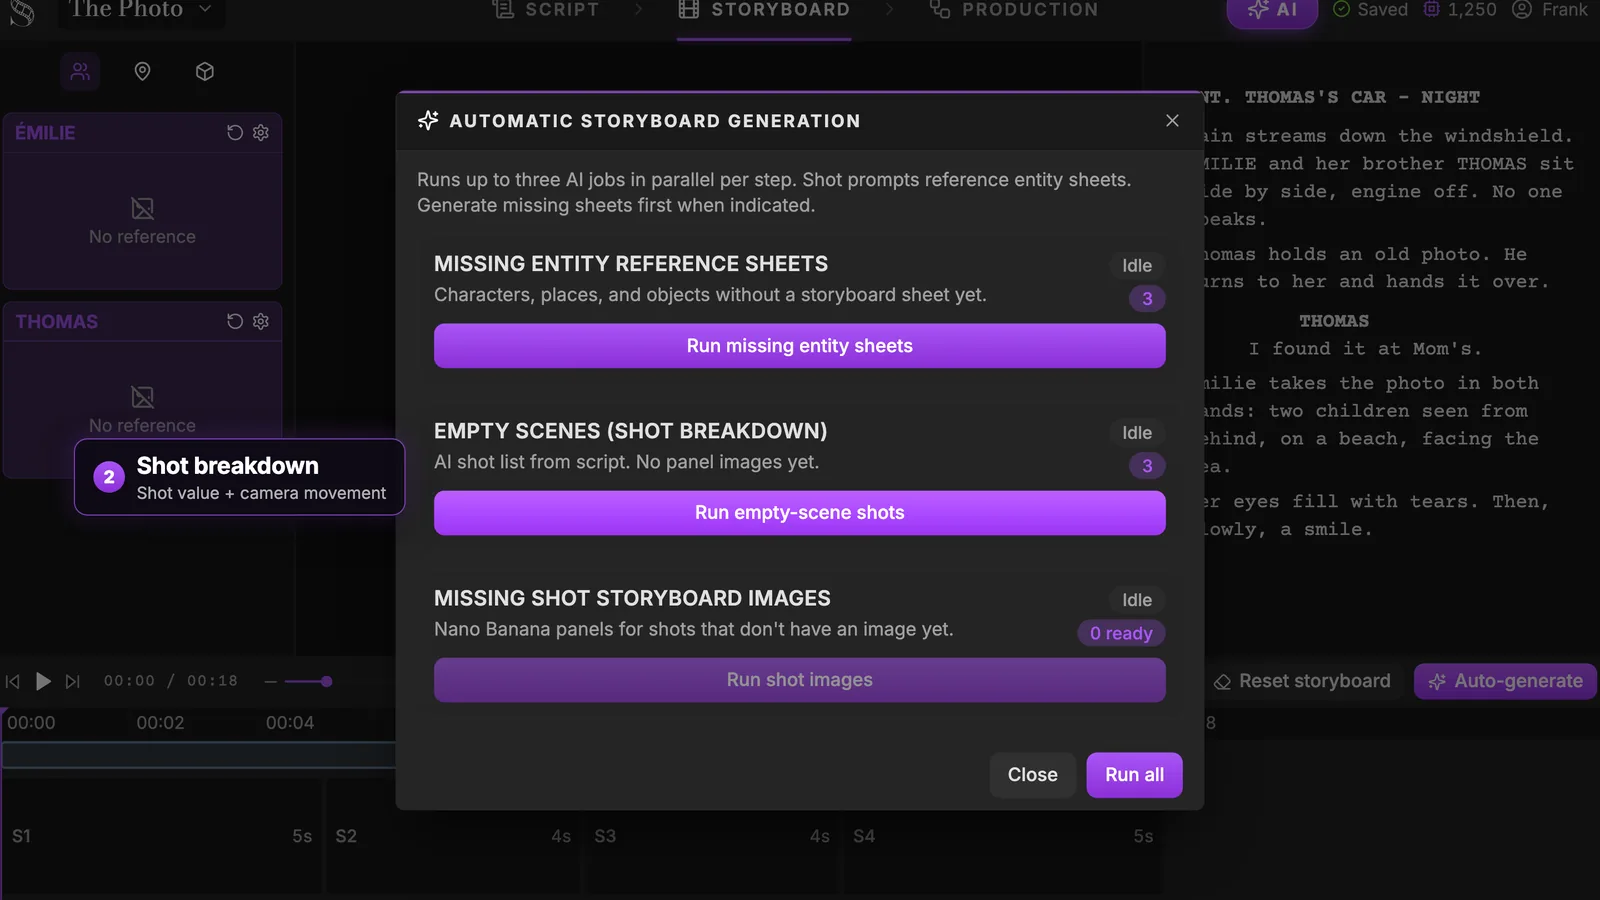Select scene S4 on the timeline
The image size is (1600, 900).
click(1003, 837)
